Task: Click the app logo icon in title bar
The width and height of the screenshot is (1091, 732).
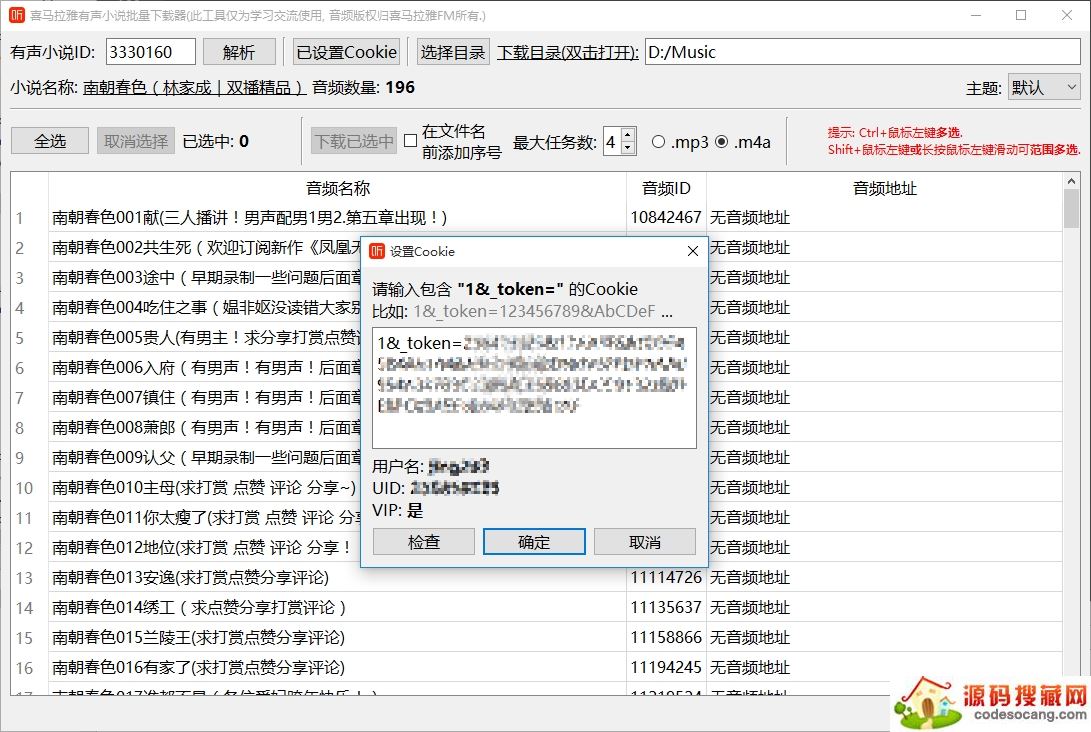Action: point(16,15)
